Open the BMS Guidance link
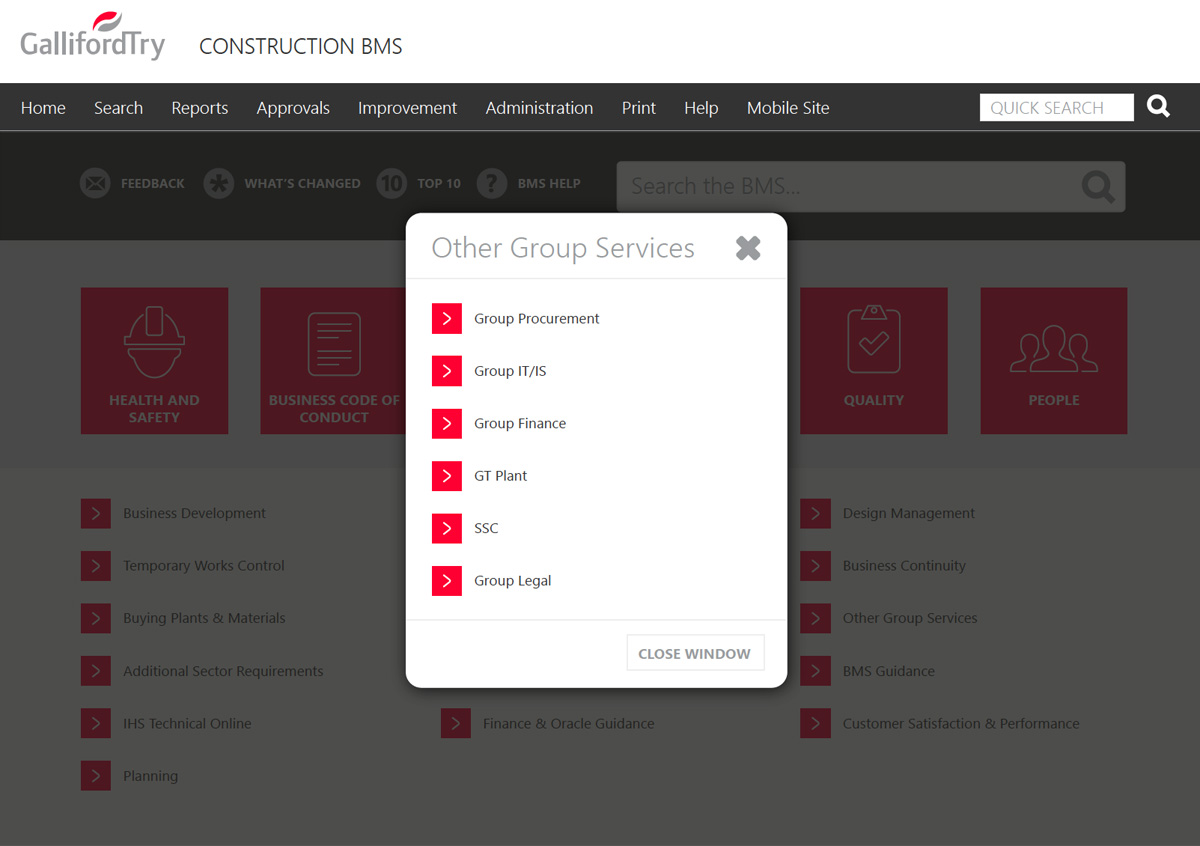Image resolution: width=1200 pixels, height=846 pixels. click(889, 671)
